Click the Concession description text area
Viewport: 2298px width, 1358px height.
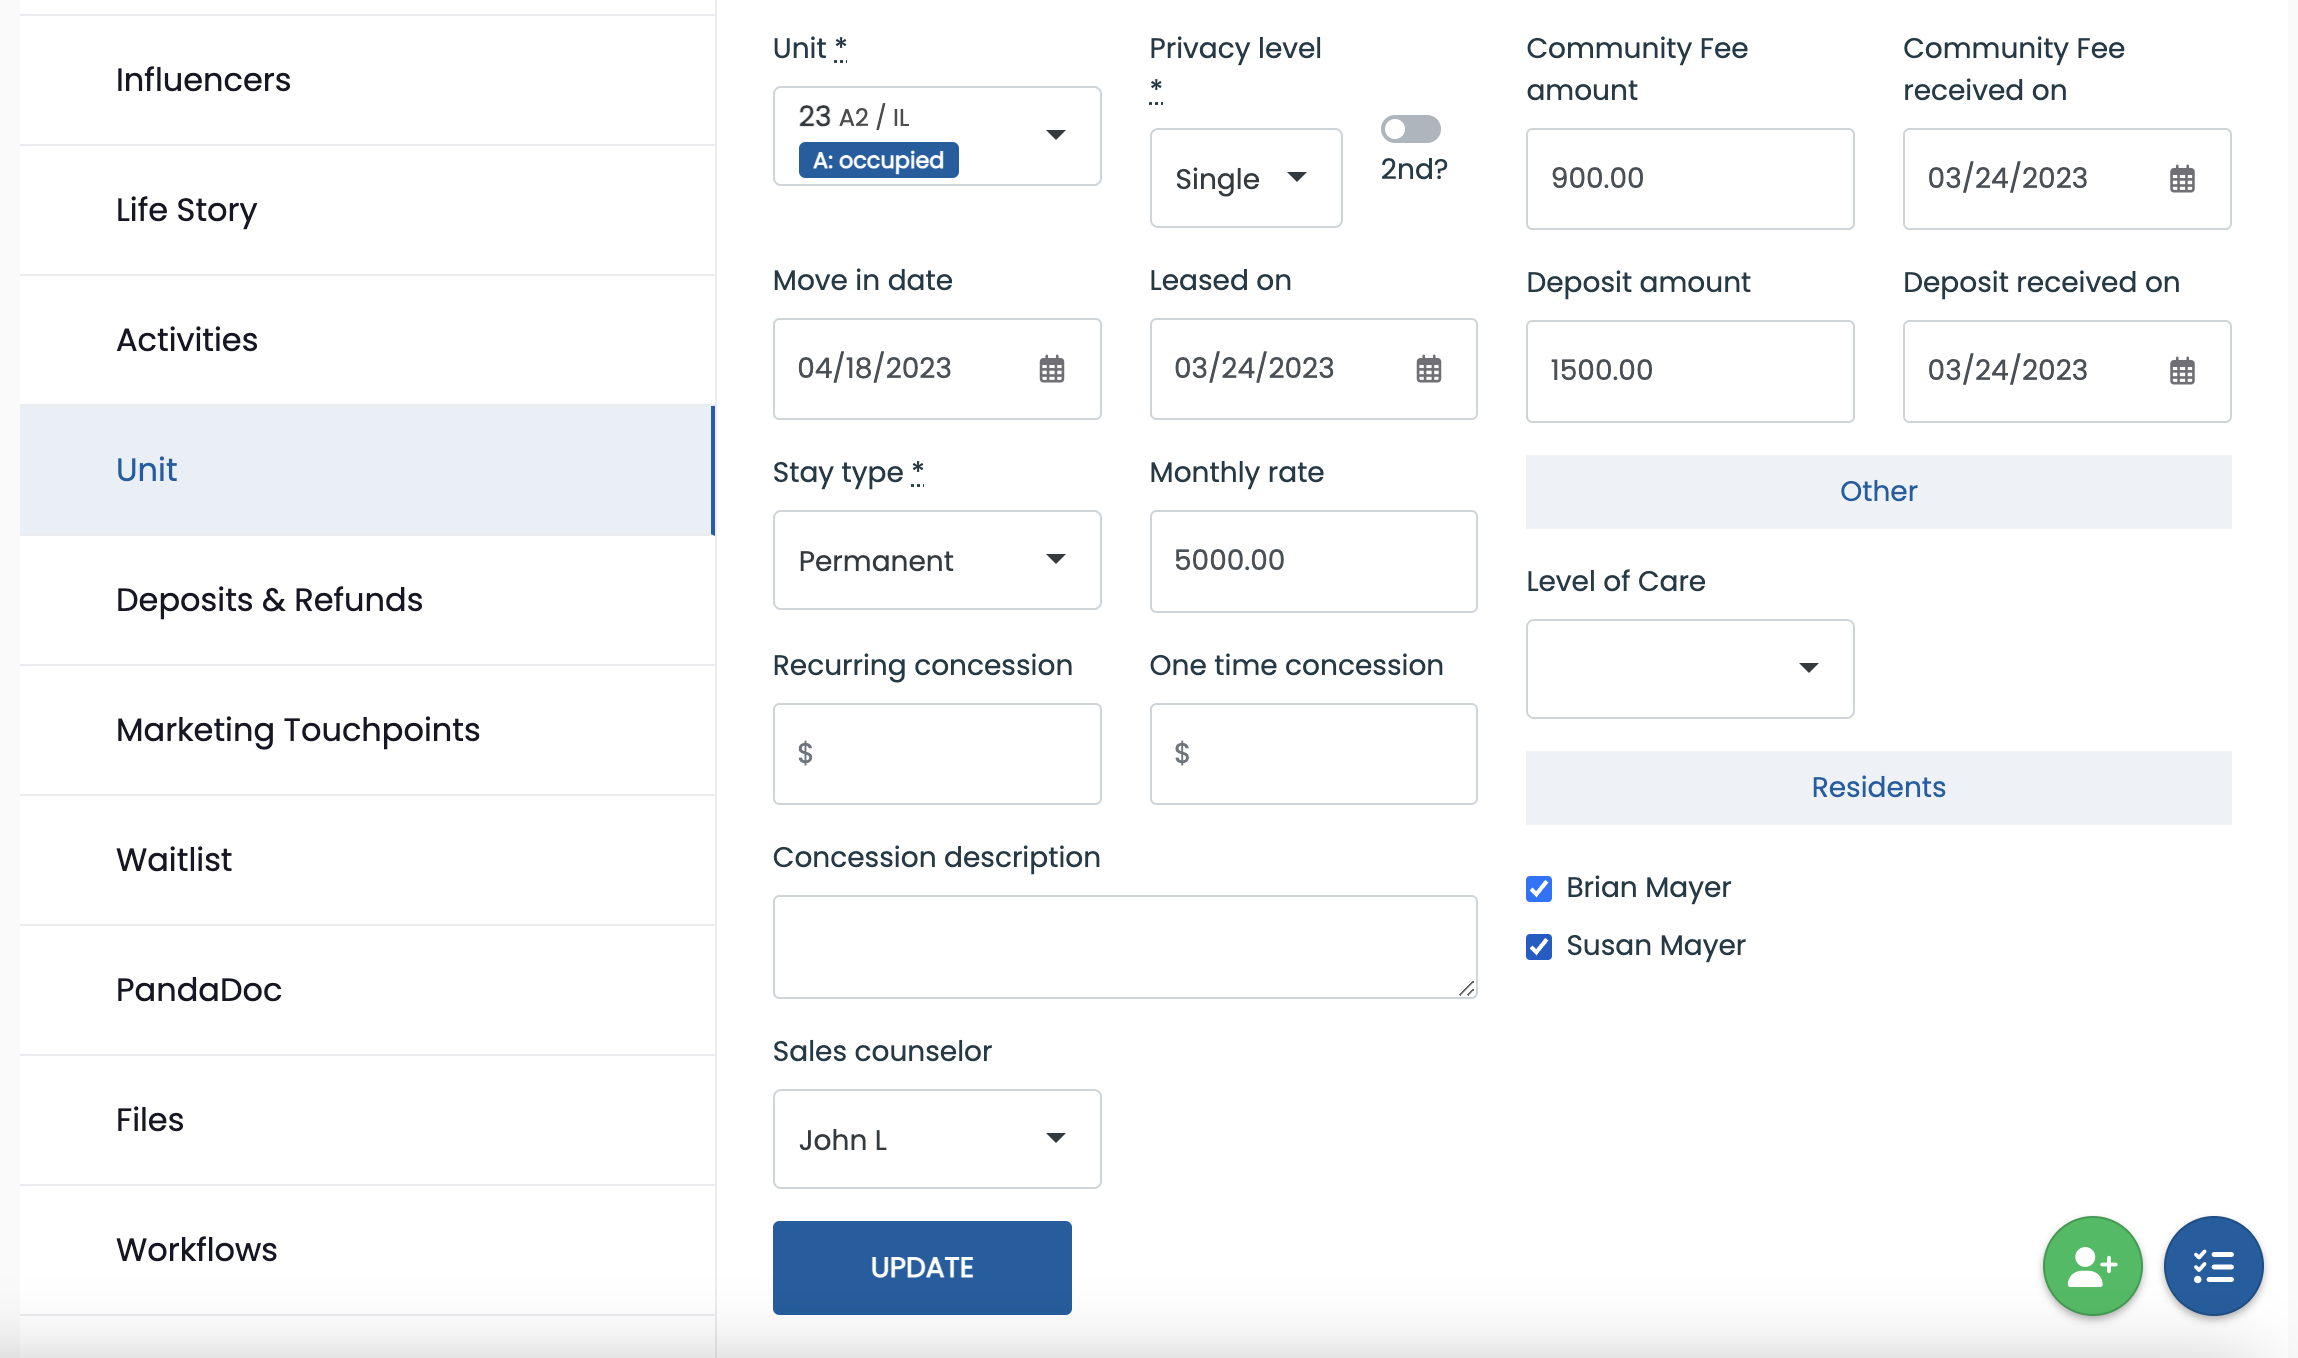click(1125, 947)
